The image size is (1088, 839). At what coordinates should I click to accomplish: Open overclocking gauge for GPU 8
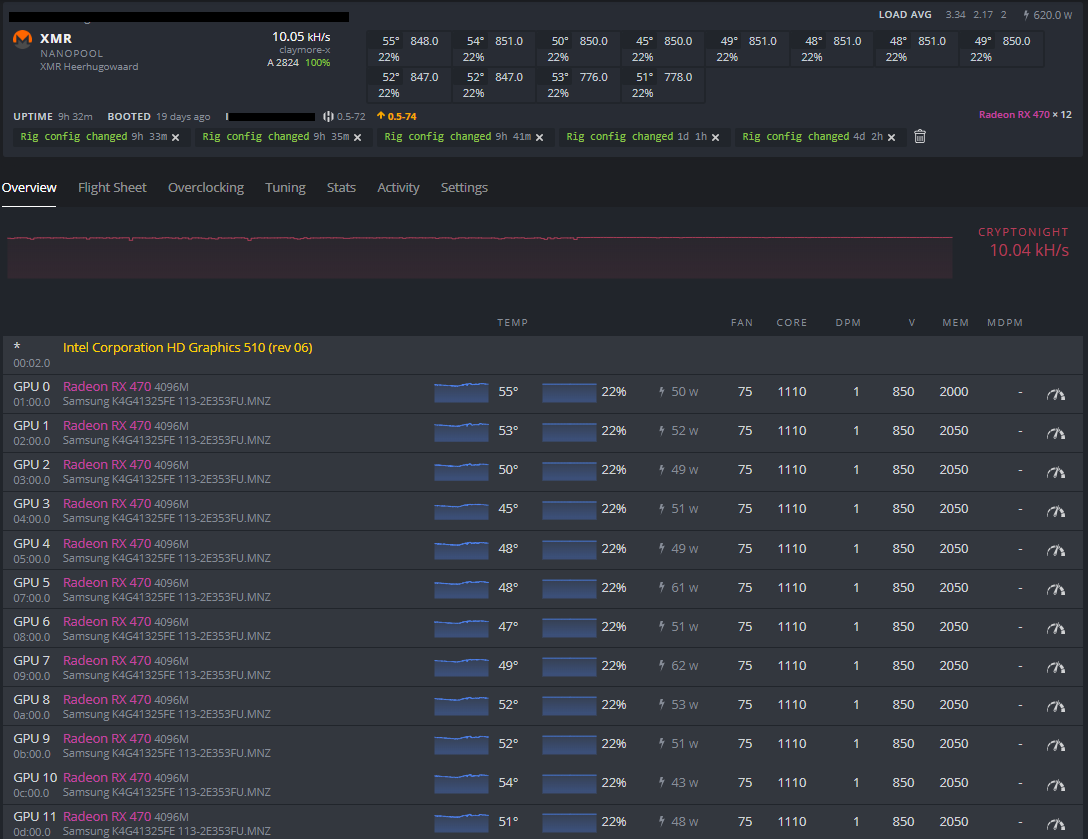click(1055, 706)
